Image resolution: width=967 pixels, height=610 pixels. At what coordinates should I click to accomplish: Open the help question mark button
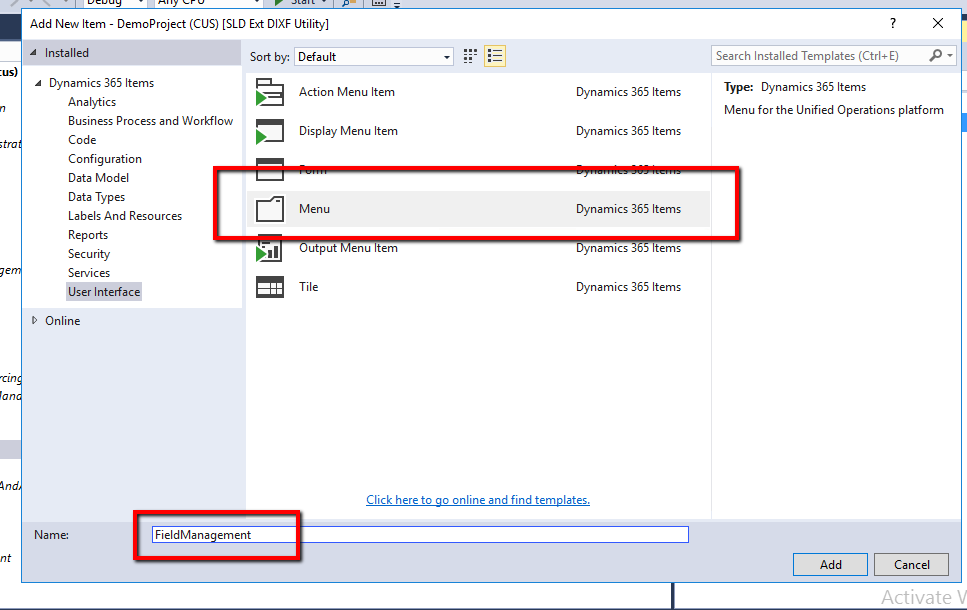coord(892,23)
